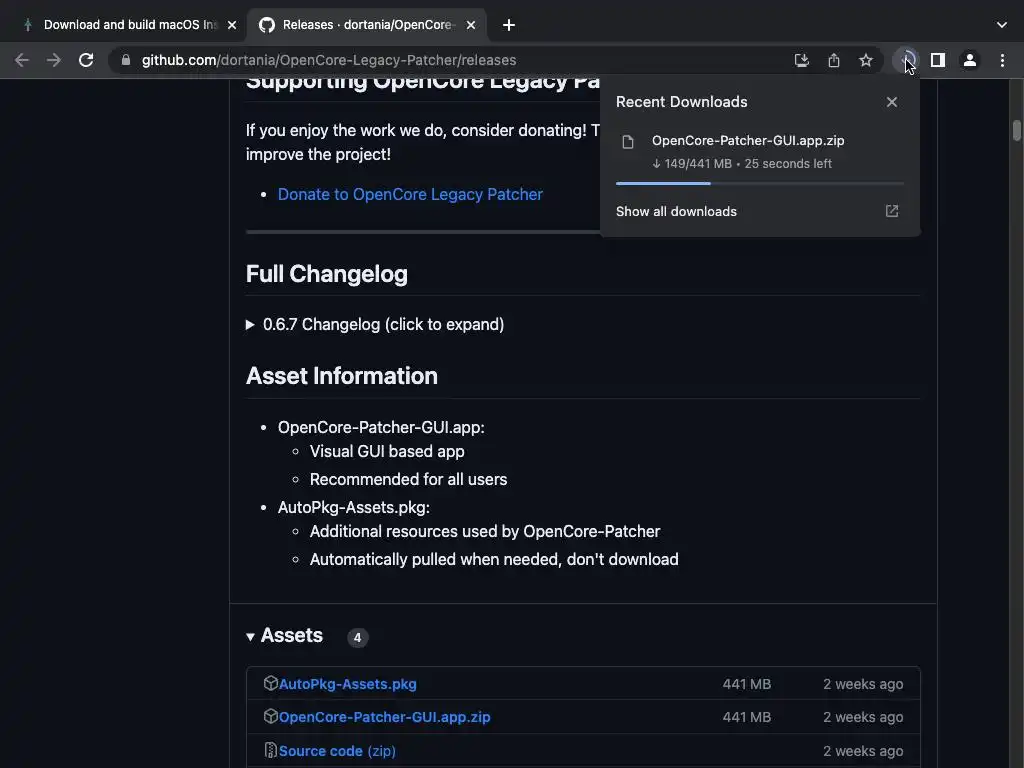Open the tab search dropdown arrow
The width and height of the screenshot is (1024, 768).
tap(1002, 24)
